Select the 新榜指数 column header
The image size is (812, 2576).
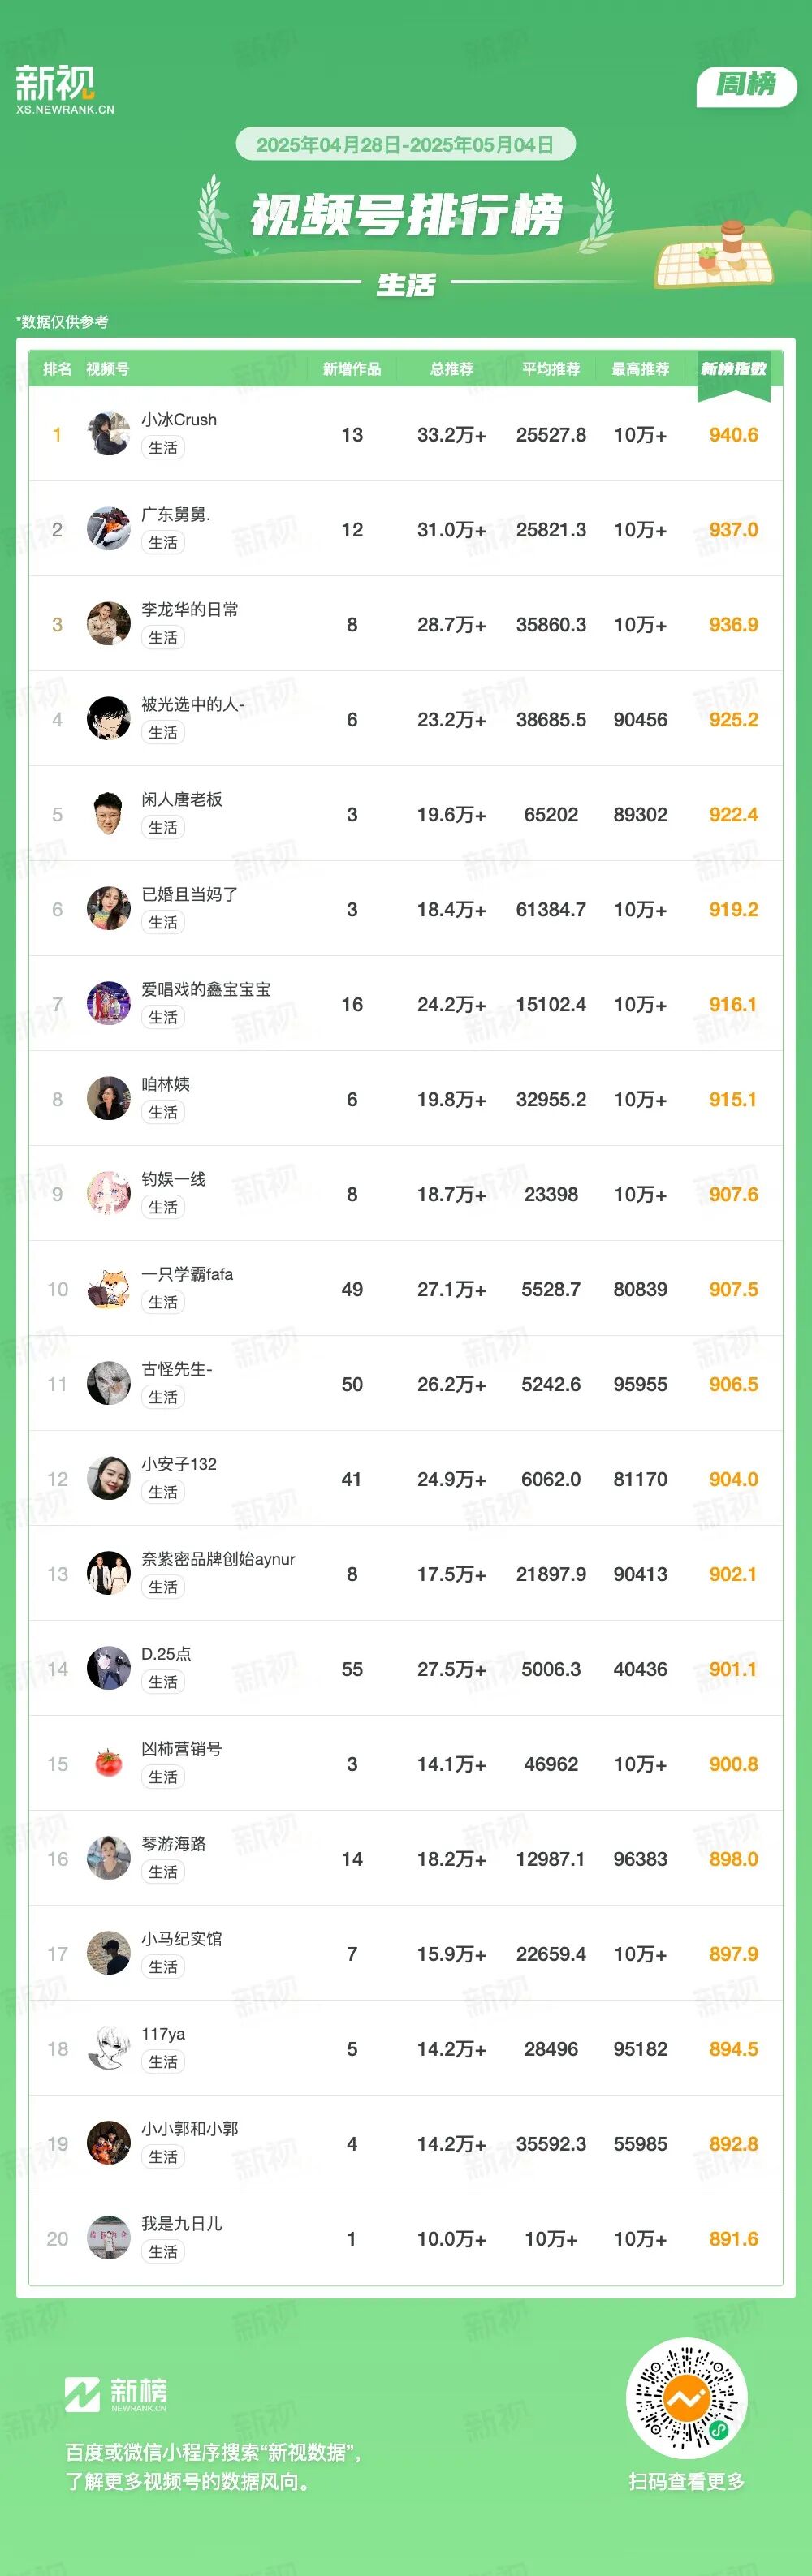[x=733, y=369]
